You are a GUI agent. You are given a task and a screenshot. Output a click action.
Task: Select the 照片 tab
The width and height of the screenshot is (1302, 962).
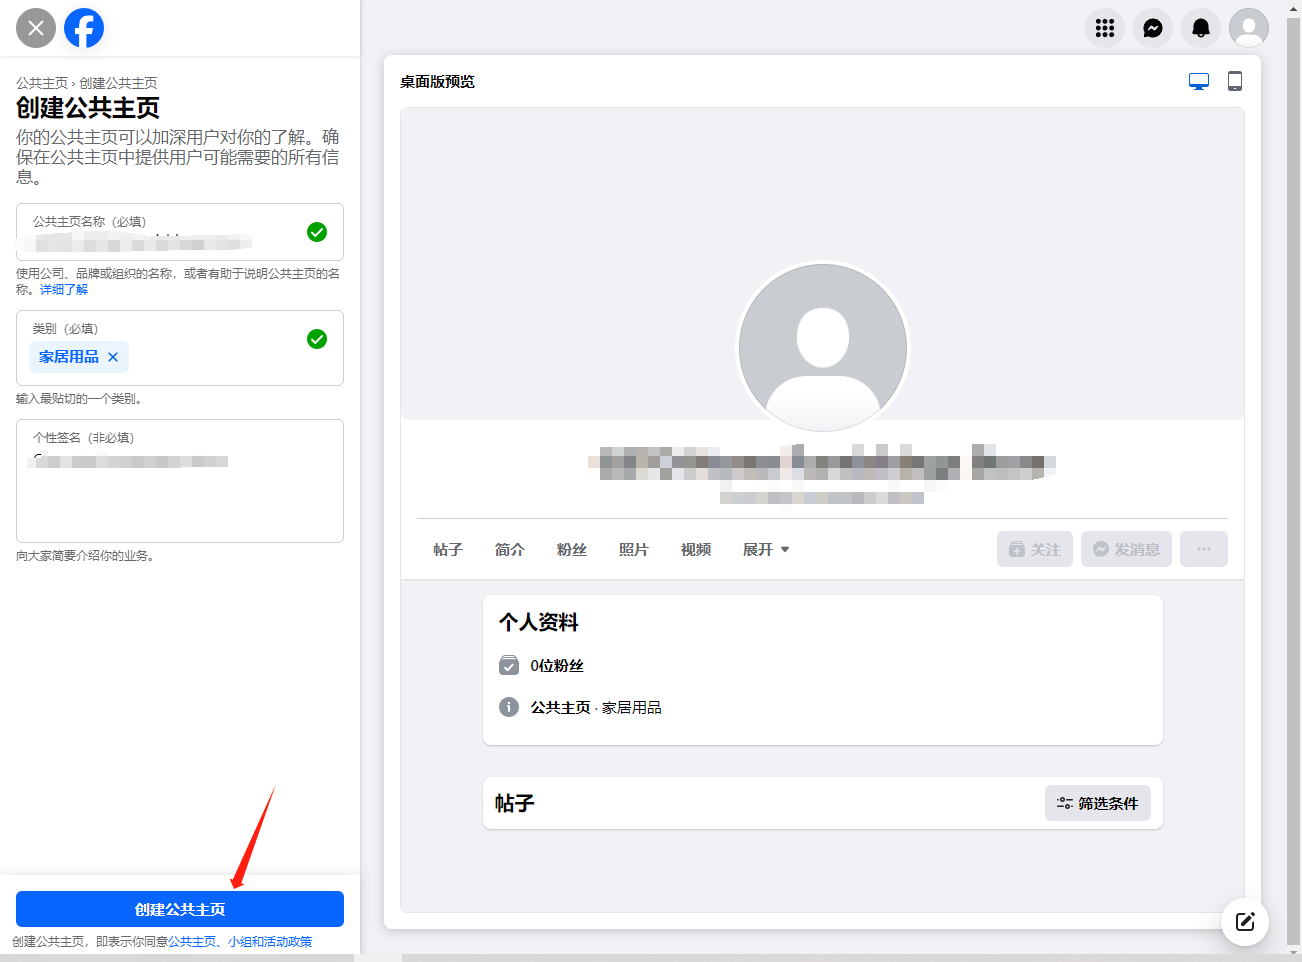633,550
